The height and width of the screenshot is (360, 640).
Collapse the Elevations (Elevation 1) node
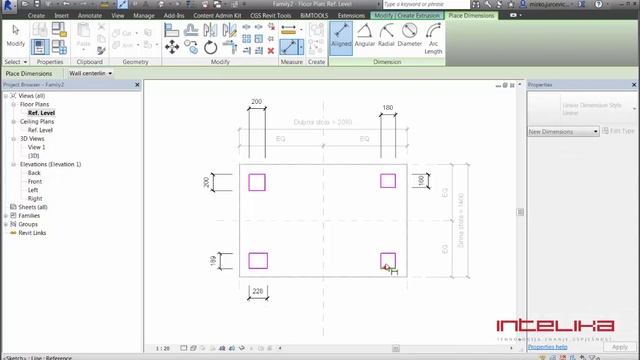13,164
